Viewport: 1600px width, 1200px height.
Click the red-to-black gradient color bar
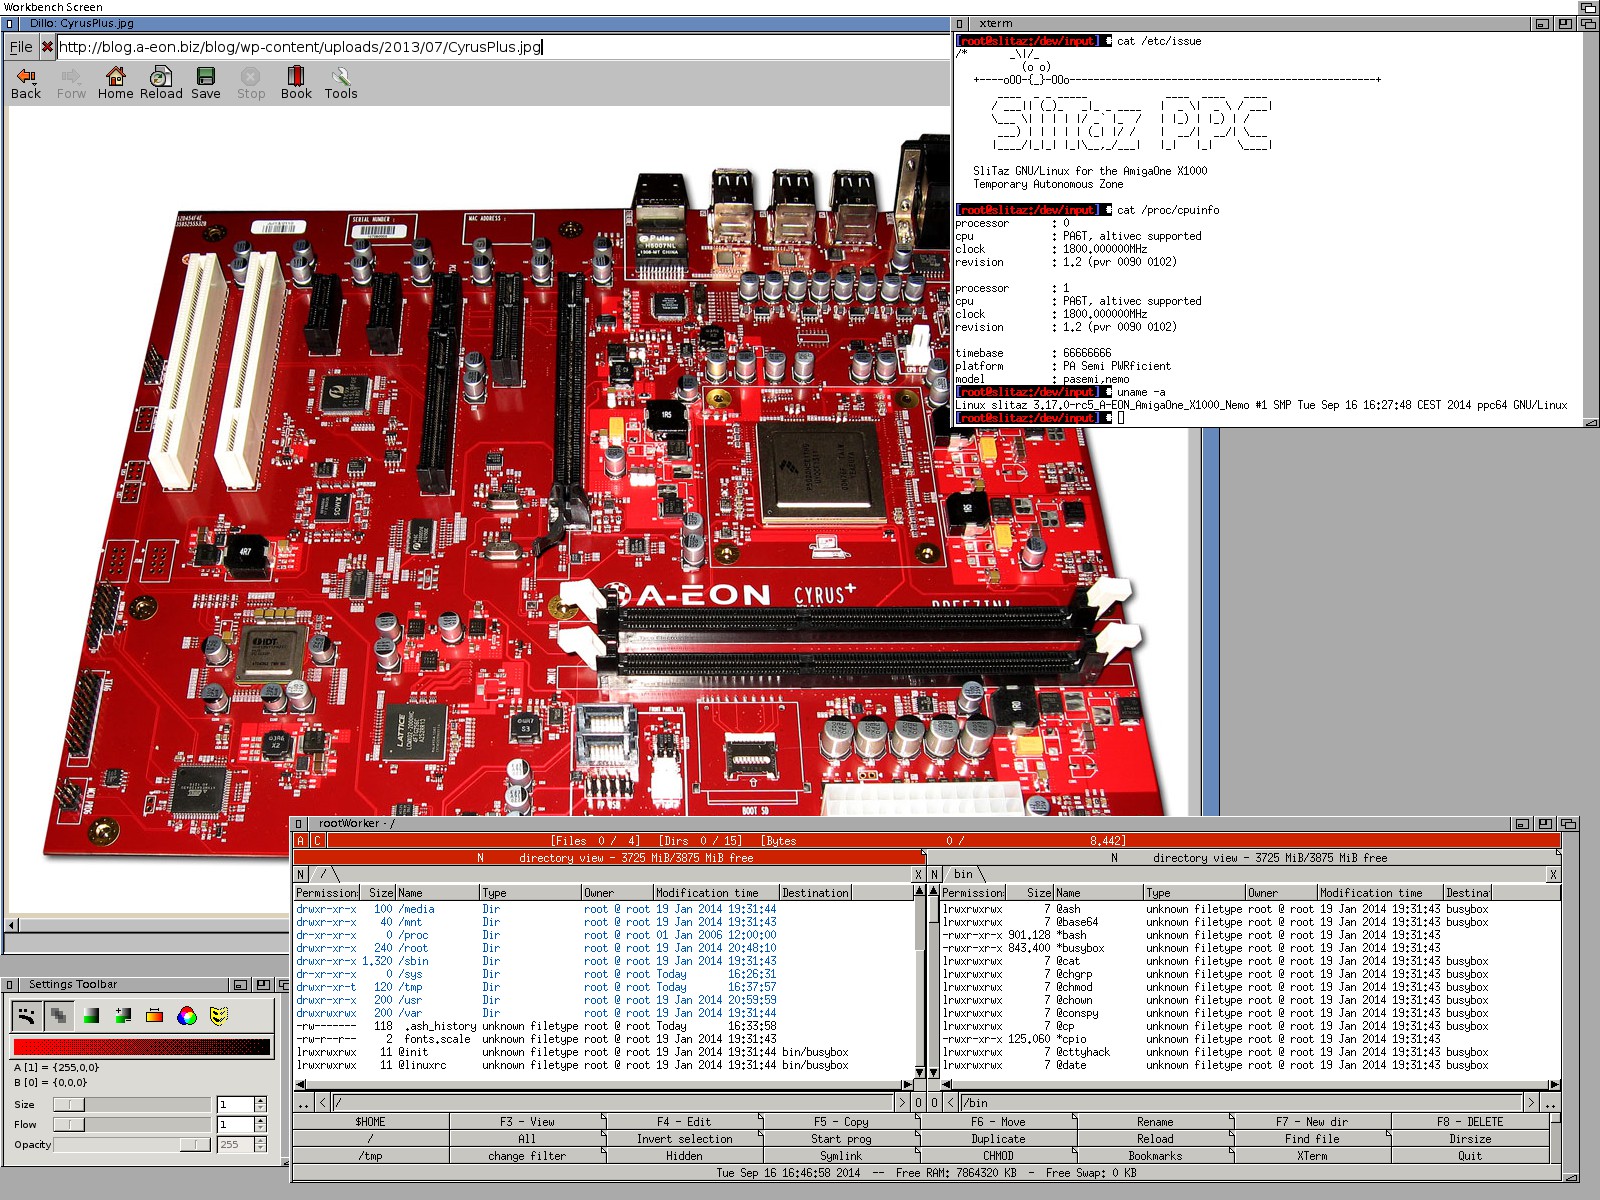pyautogui.click(x=141, y=1047)
